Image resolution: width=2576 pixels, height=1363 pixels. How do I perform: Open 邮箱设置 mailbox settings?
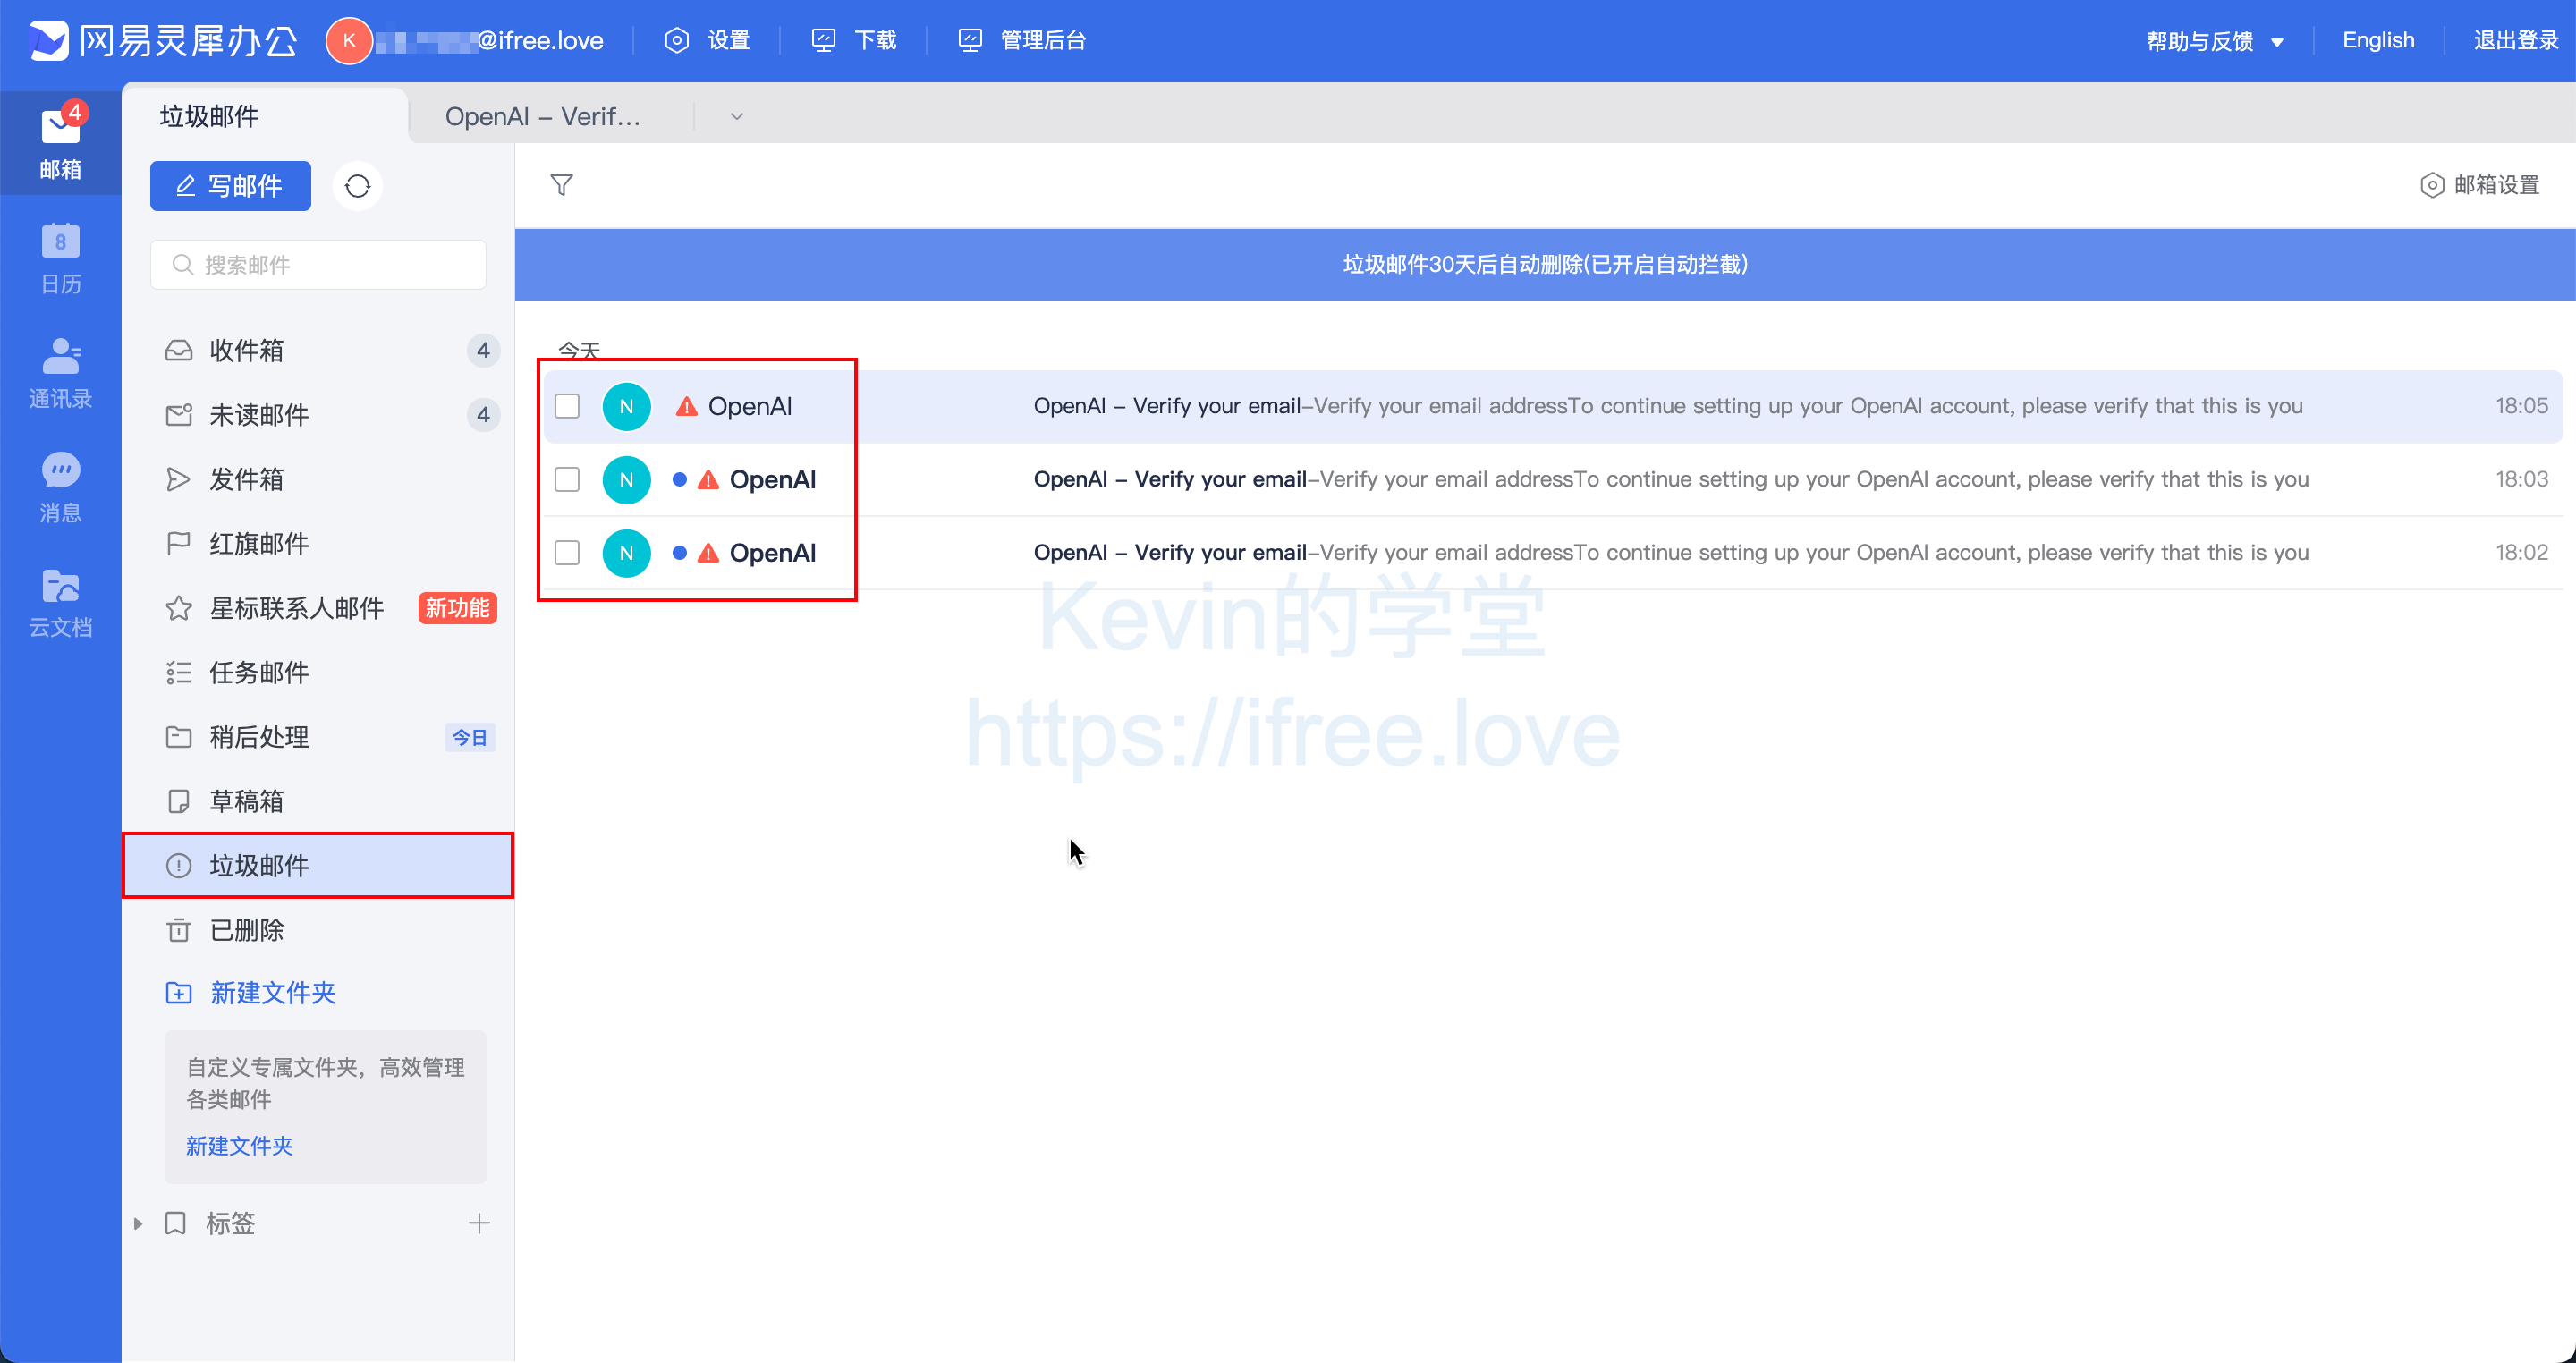(2480, 185)
